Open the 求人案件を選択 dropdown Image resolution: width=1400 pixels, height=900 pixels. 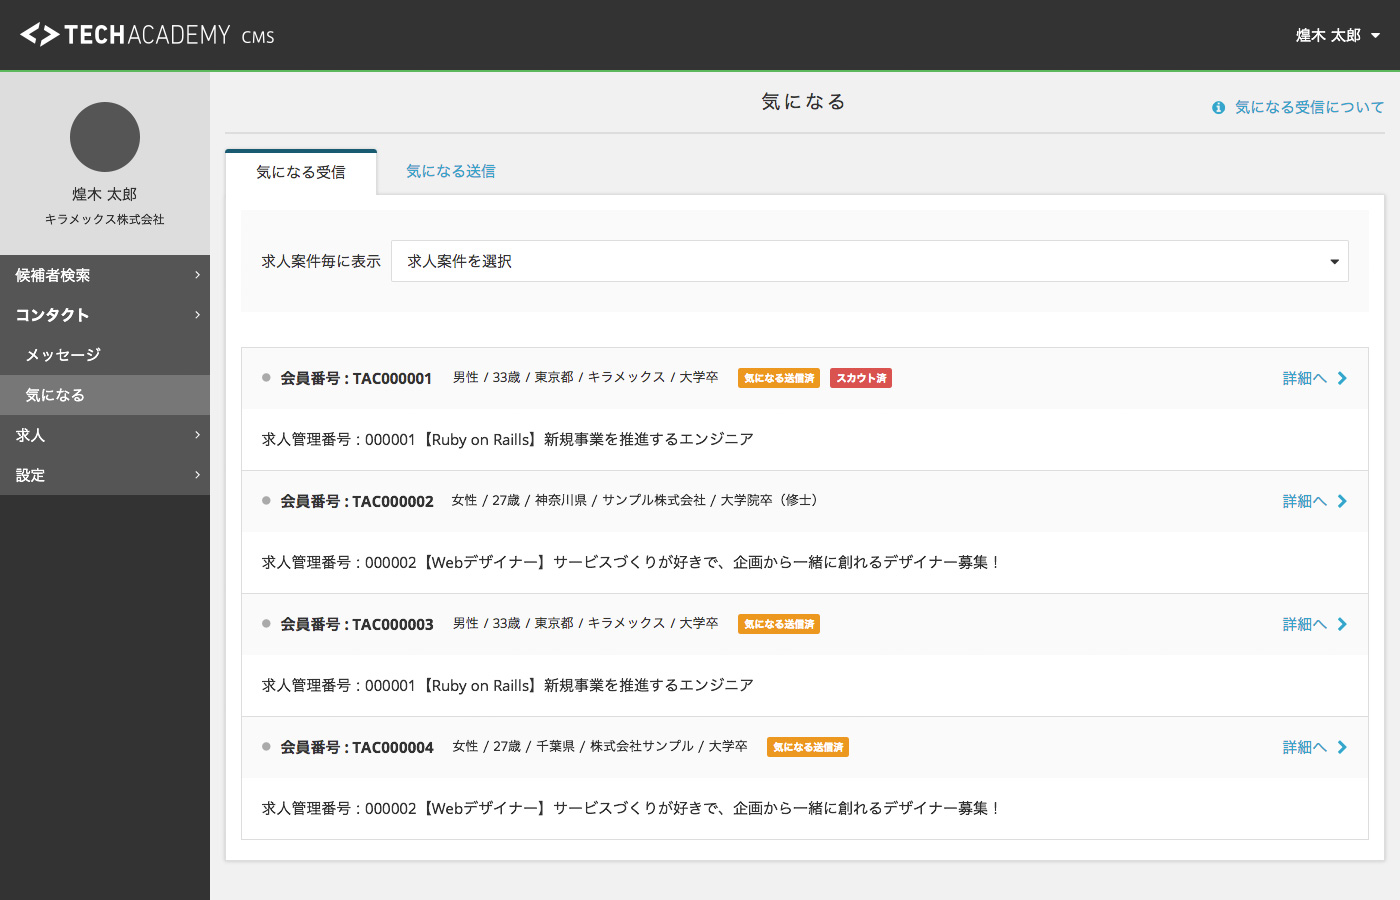869,261
